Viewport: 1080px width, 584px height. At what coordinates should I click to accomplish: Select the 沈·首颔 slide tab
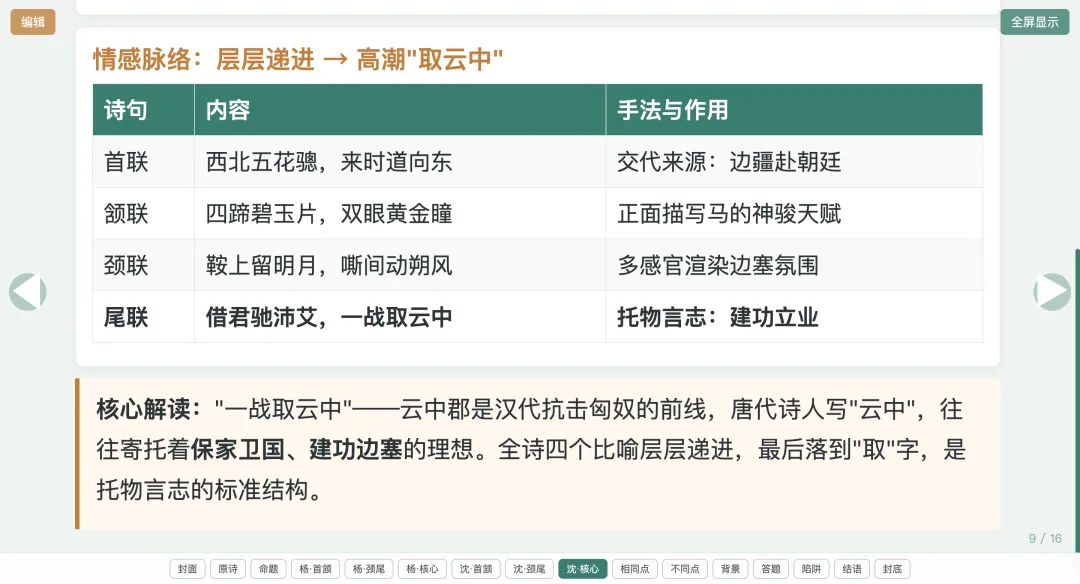(476, 569)
